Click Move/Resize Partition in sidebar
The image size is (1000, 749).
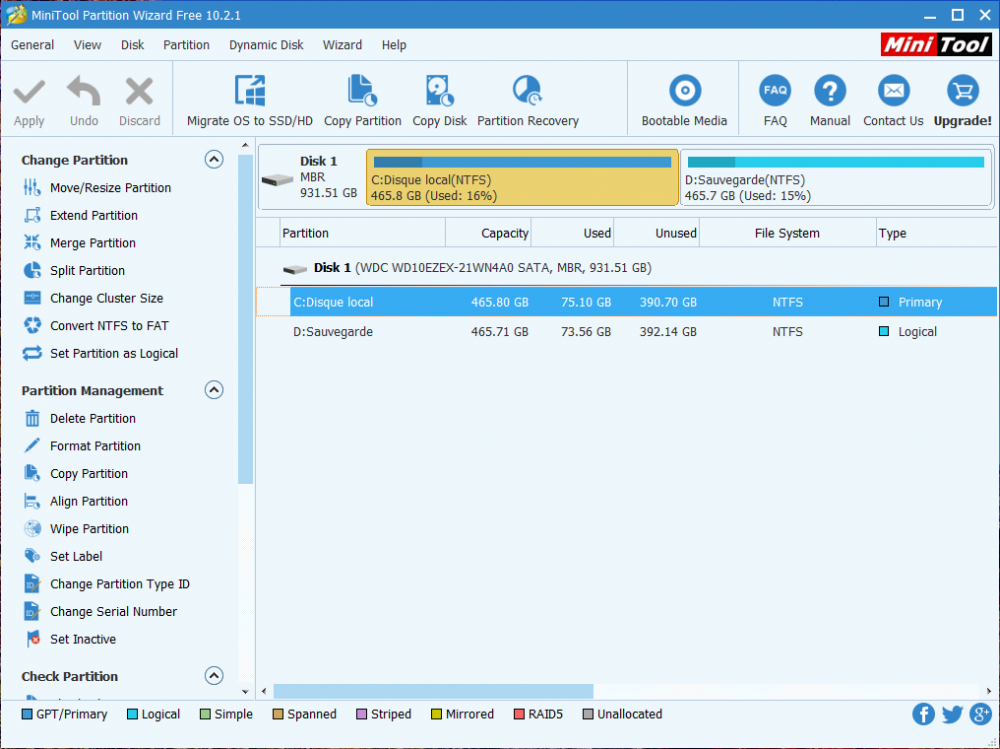click(x=110, y=188)
